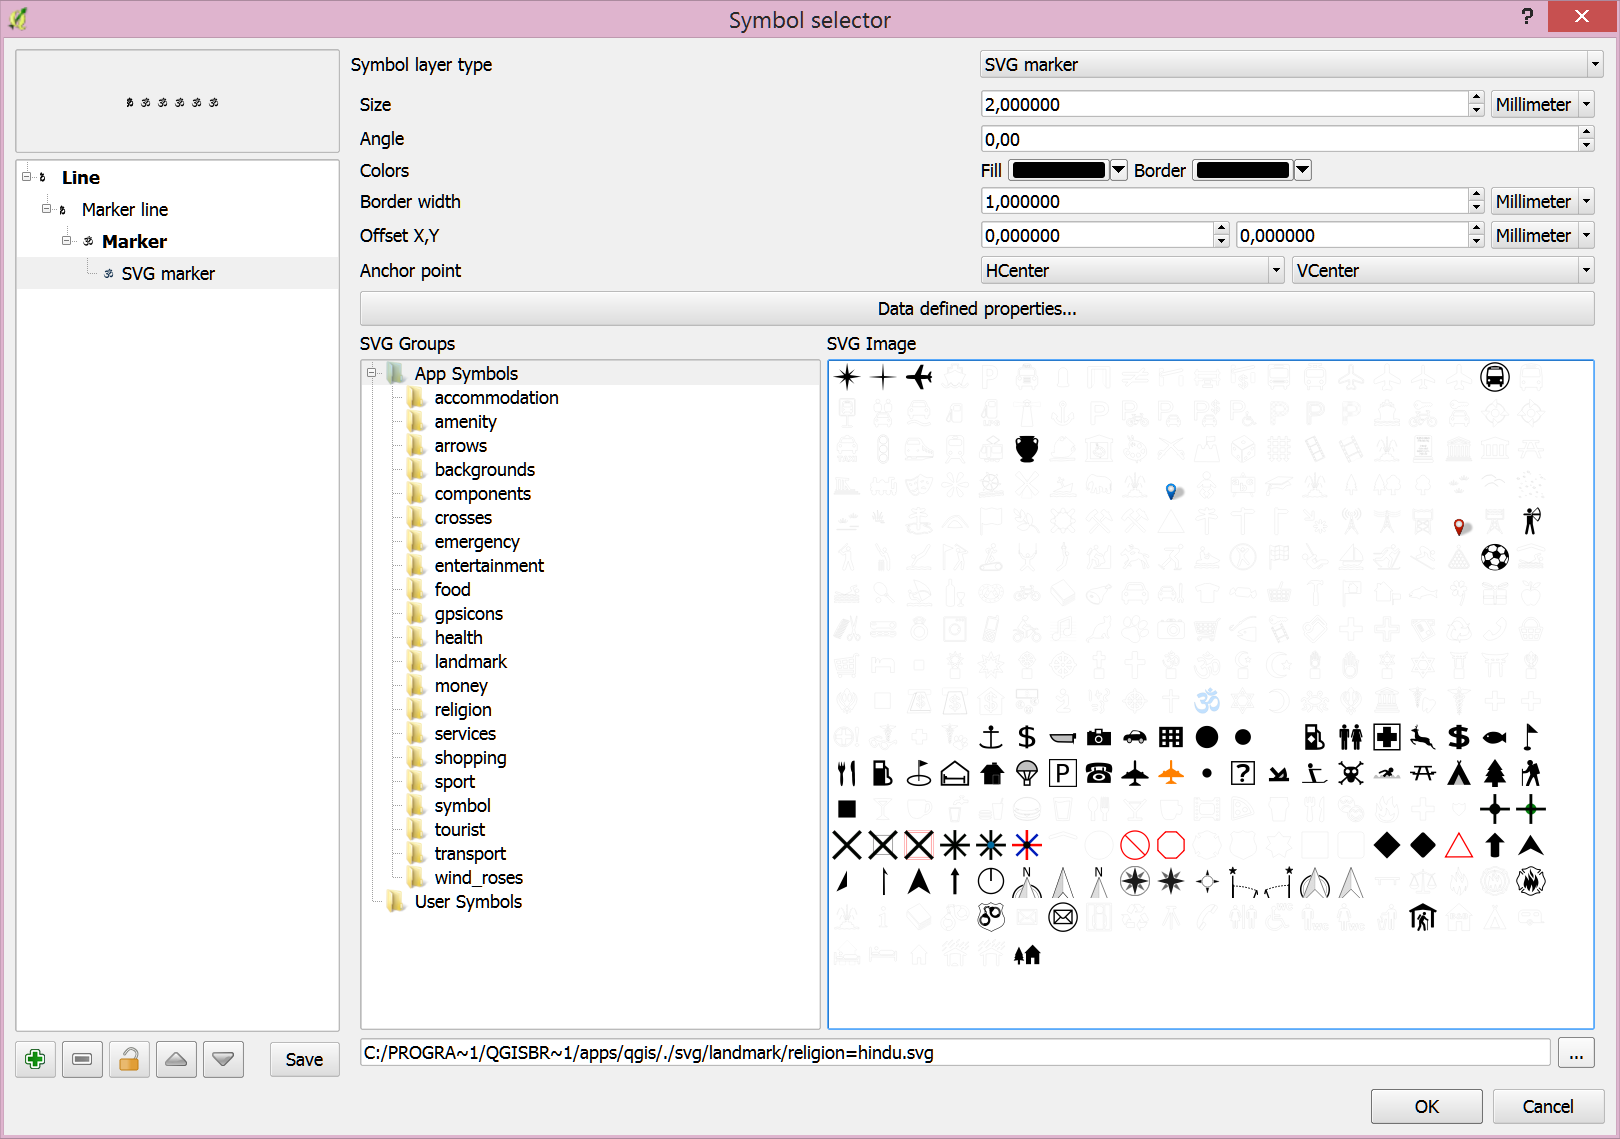Remove symbol layer using the minus button
The width and height of the screenshot is (1620, 1139).
82,1059
